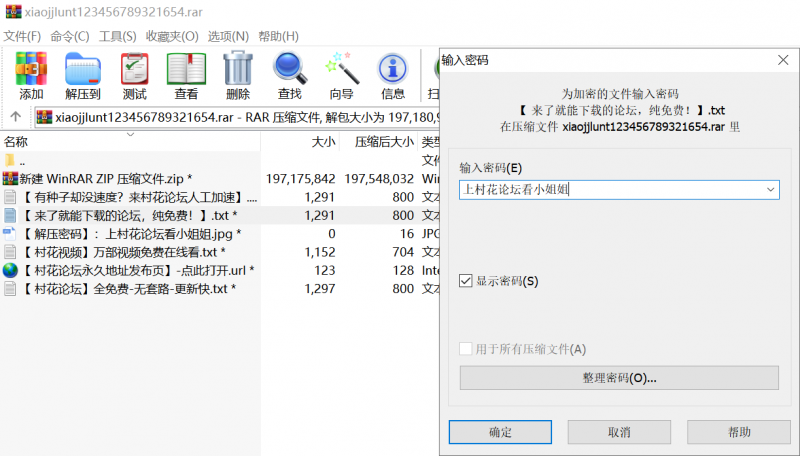Click the size value 1,152
Screen dimensions: 800x456
(320, 252)
